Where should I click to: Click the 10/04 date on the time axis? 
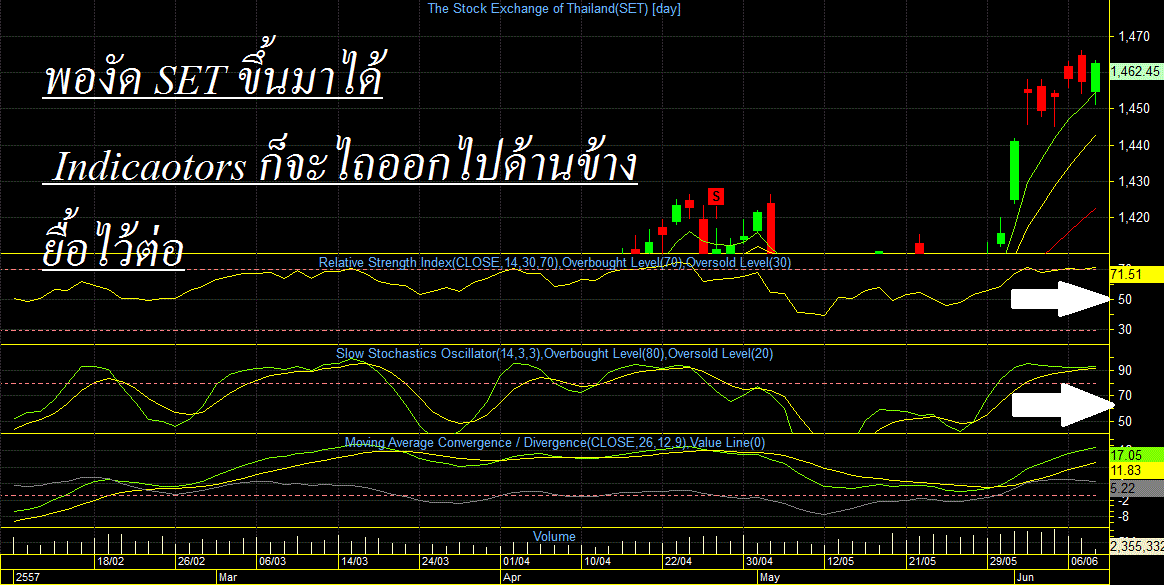597,561
